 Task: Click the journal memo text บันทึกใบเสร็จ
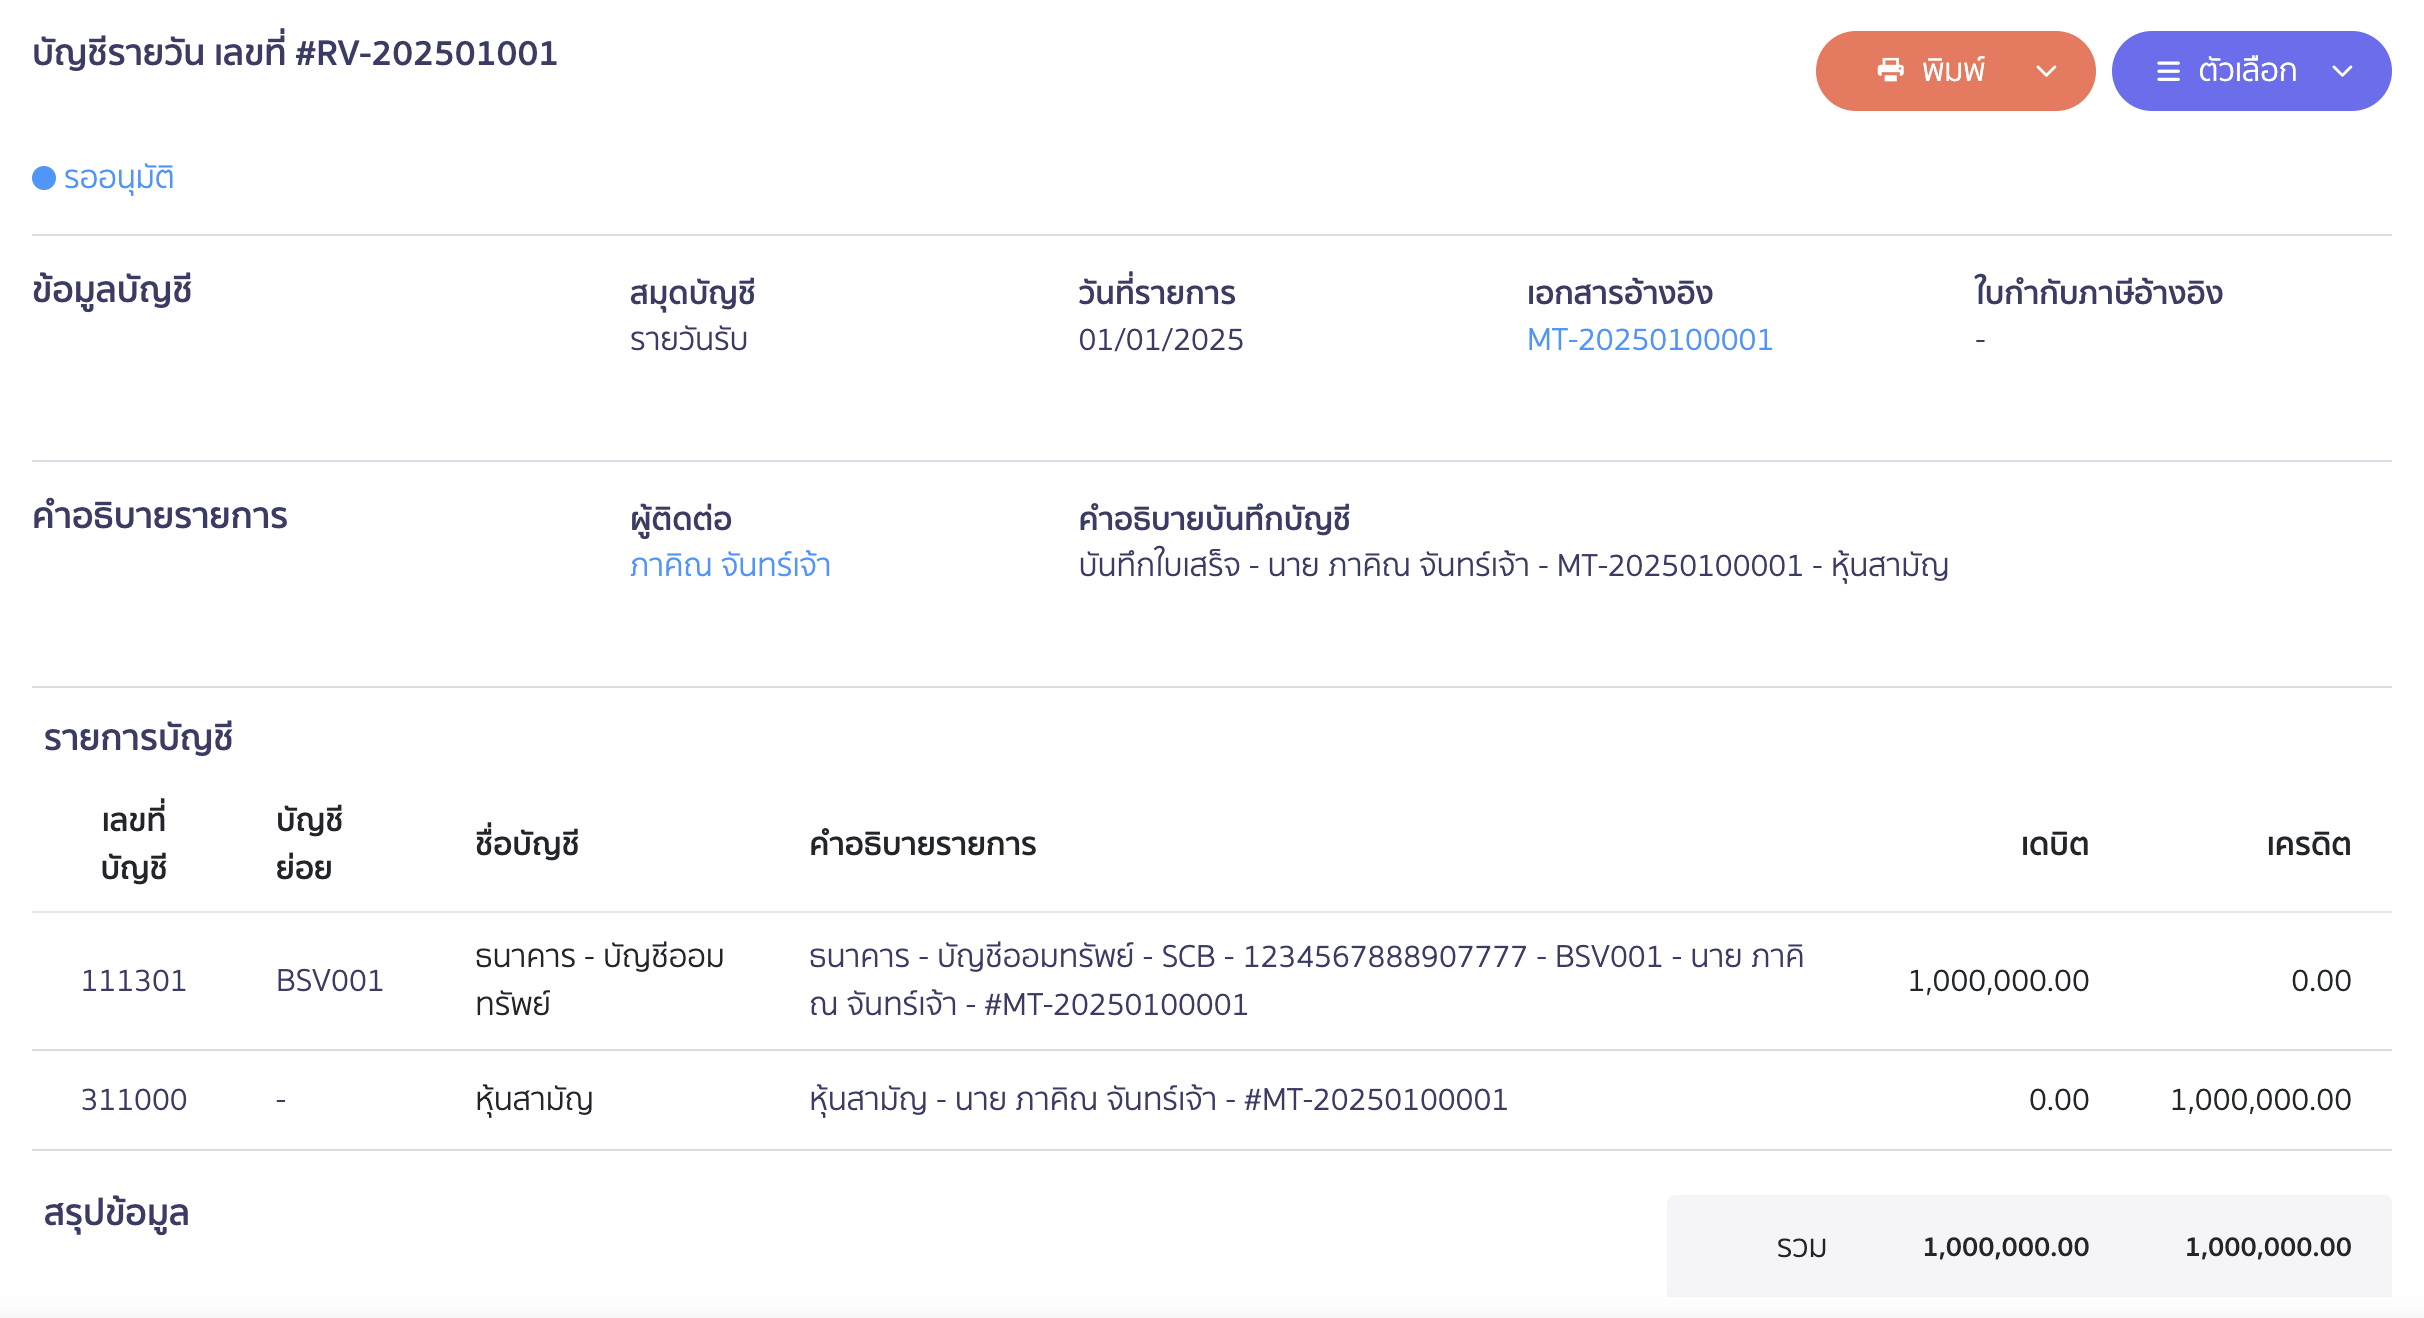[x=1513, y=566]
